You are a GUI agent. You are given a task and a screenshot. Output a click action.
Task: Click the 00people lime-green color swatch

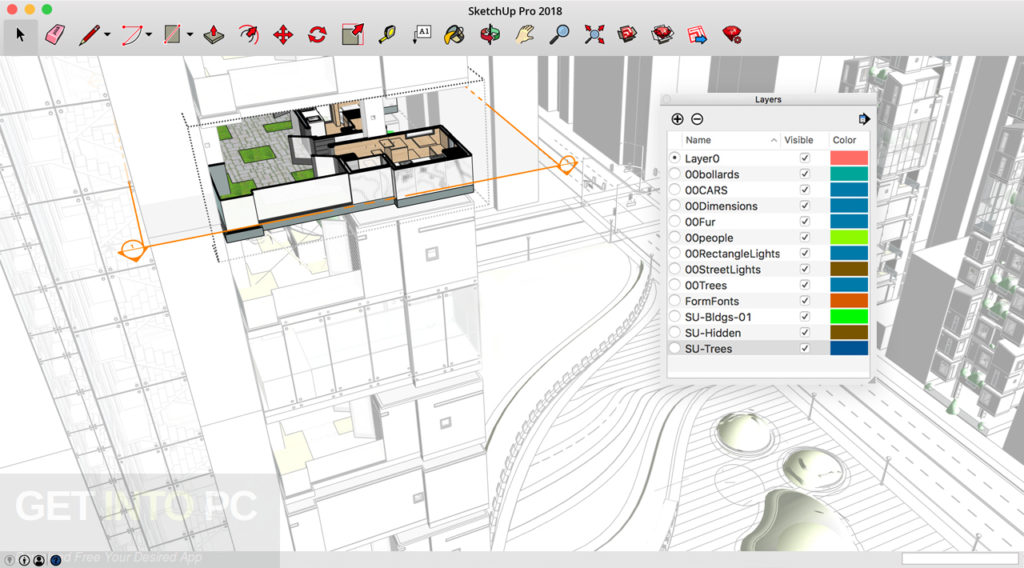pyautogui.click(x=849, y=237)
